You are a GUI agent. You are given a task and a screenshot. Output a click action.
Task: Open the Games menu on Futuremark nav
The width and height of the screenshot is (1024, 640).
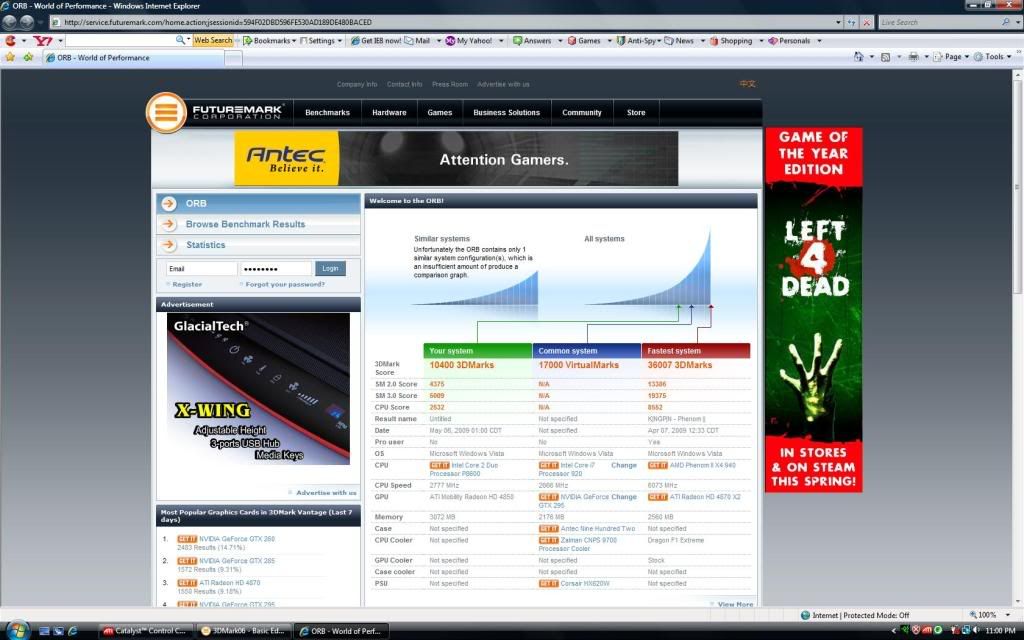pos(440,112)
